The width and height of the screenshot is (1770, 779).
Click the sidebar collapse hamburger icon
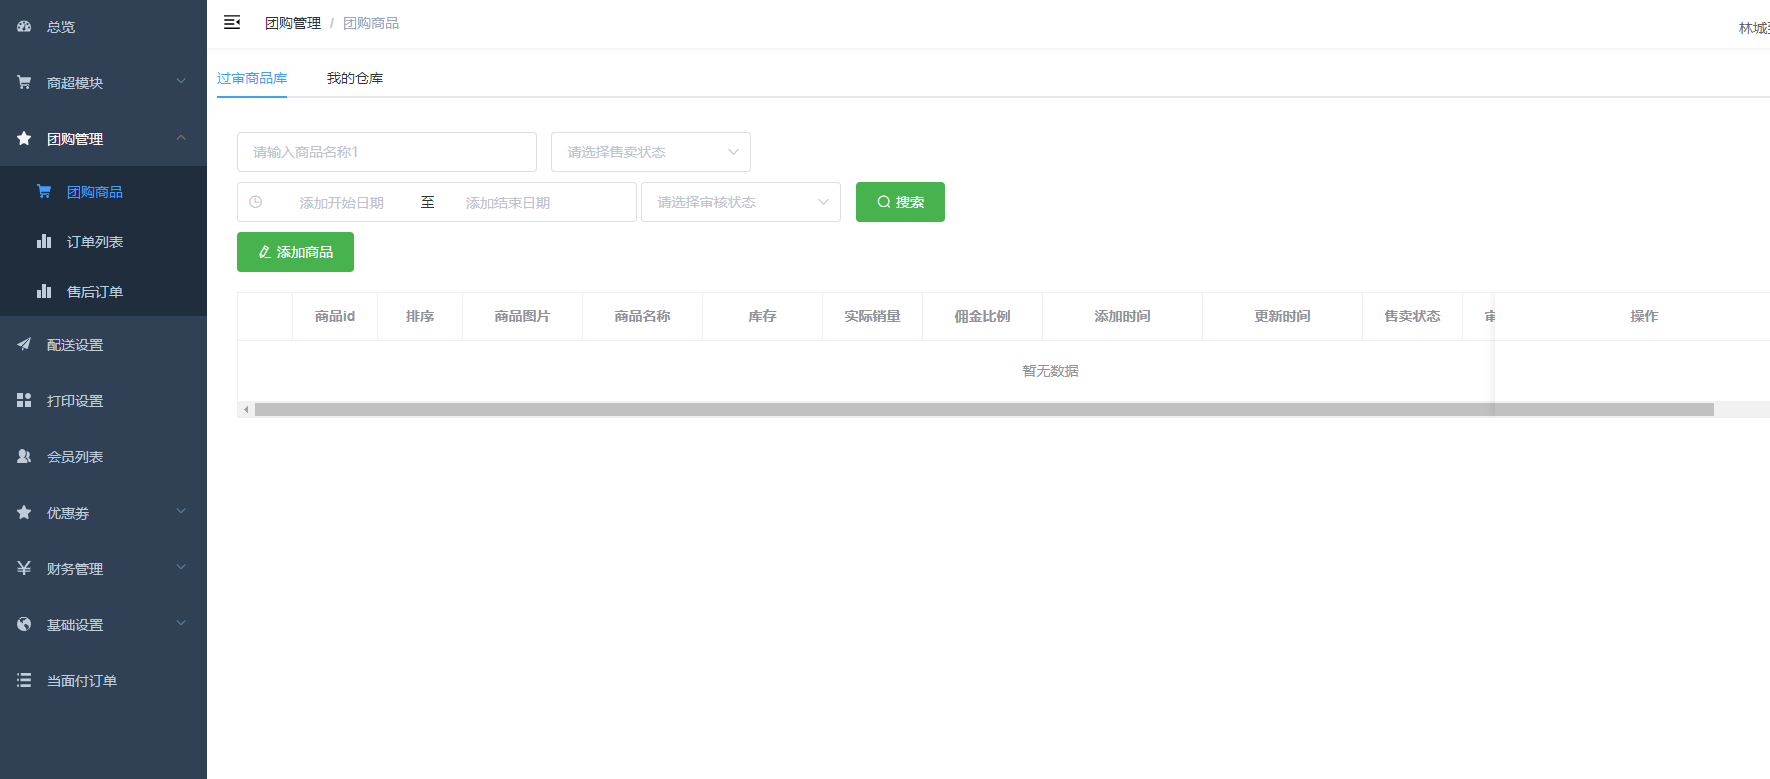pos(232,23)
